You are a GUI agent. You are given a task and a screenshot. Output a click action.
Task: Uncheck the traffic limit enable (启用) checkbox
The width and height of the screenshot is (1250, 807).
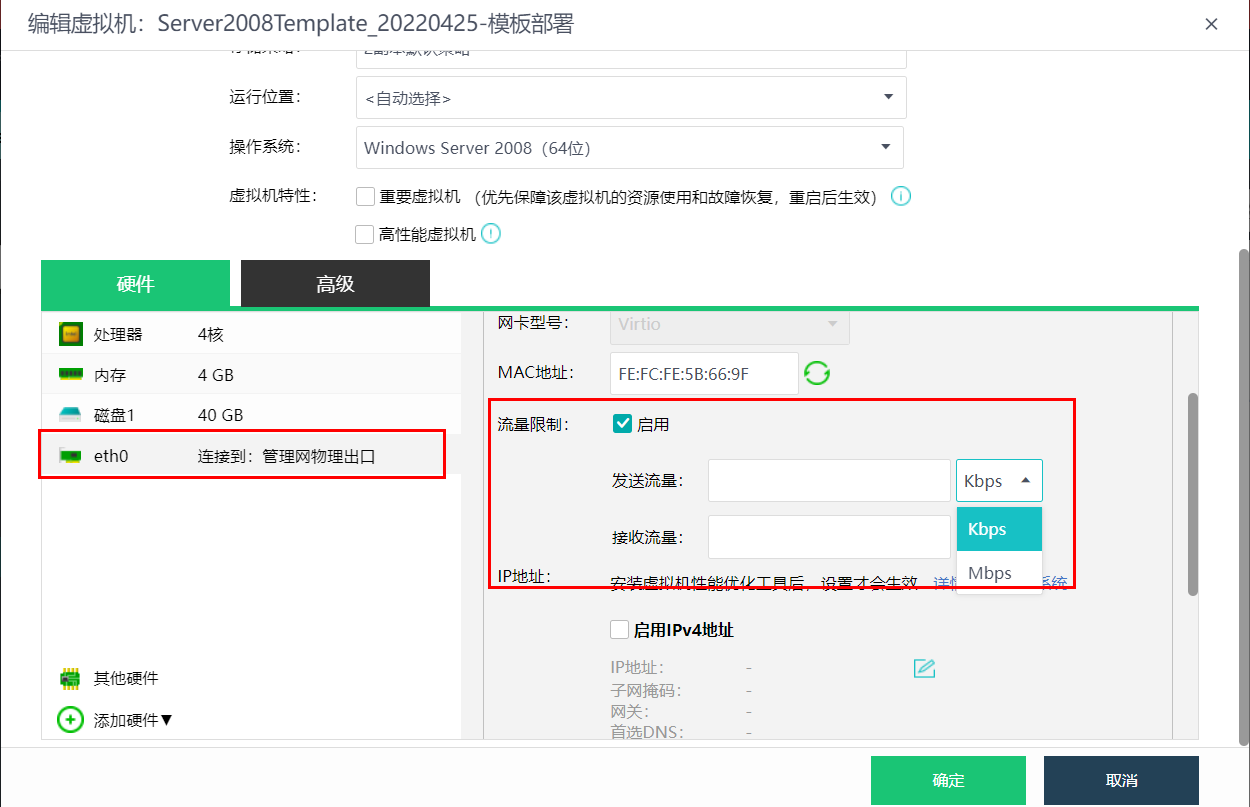tap(621, 424)
